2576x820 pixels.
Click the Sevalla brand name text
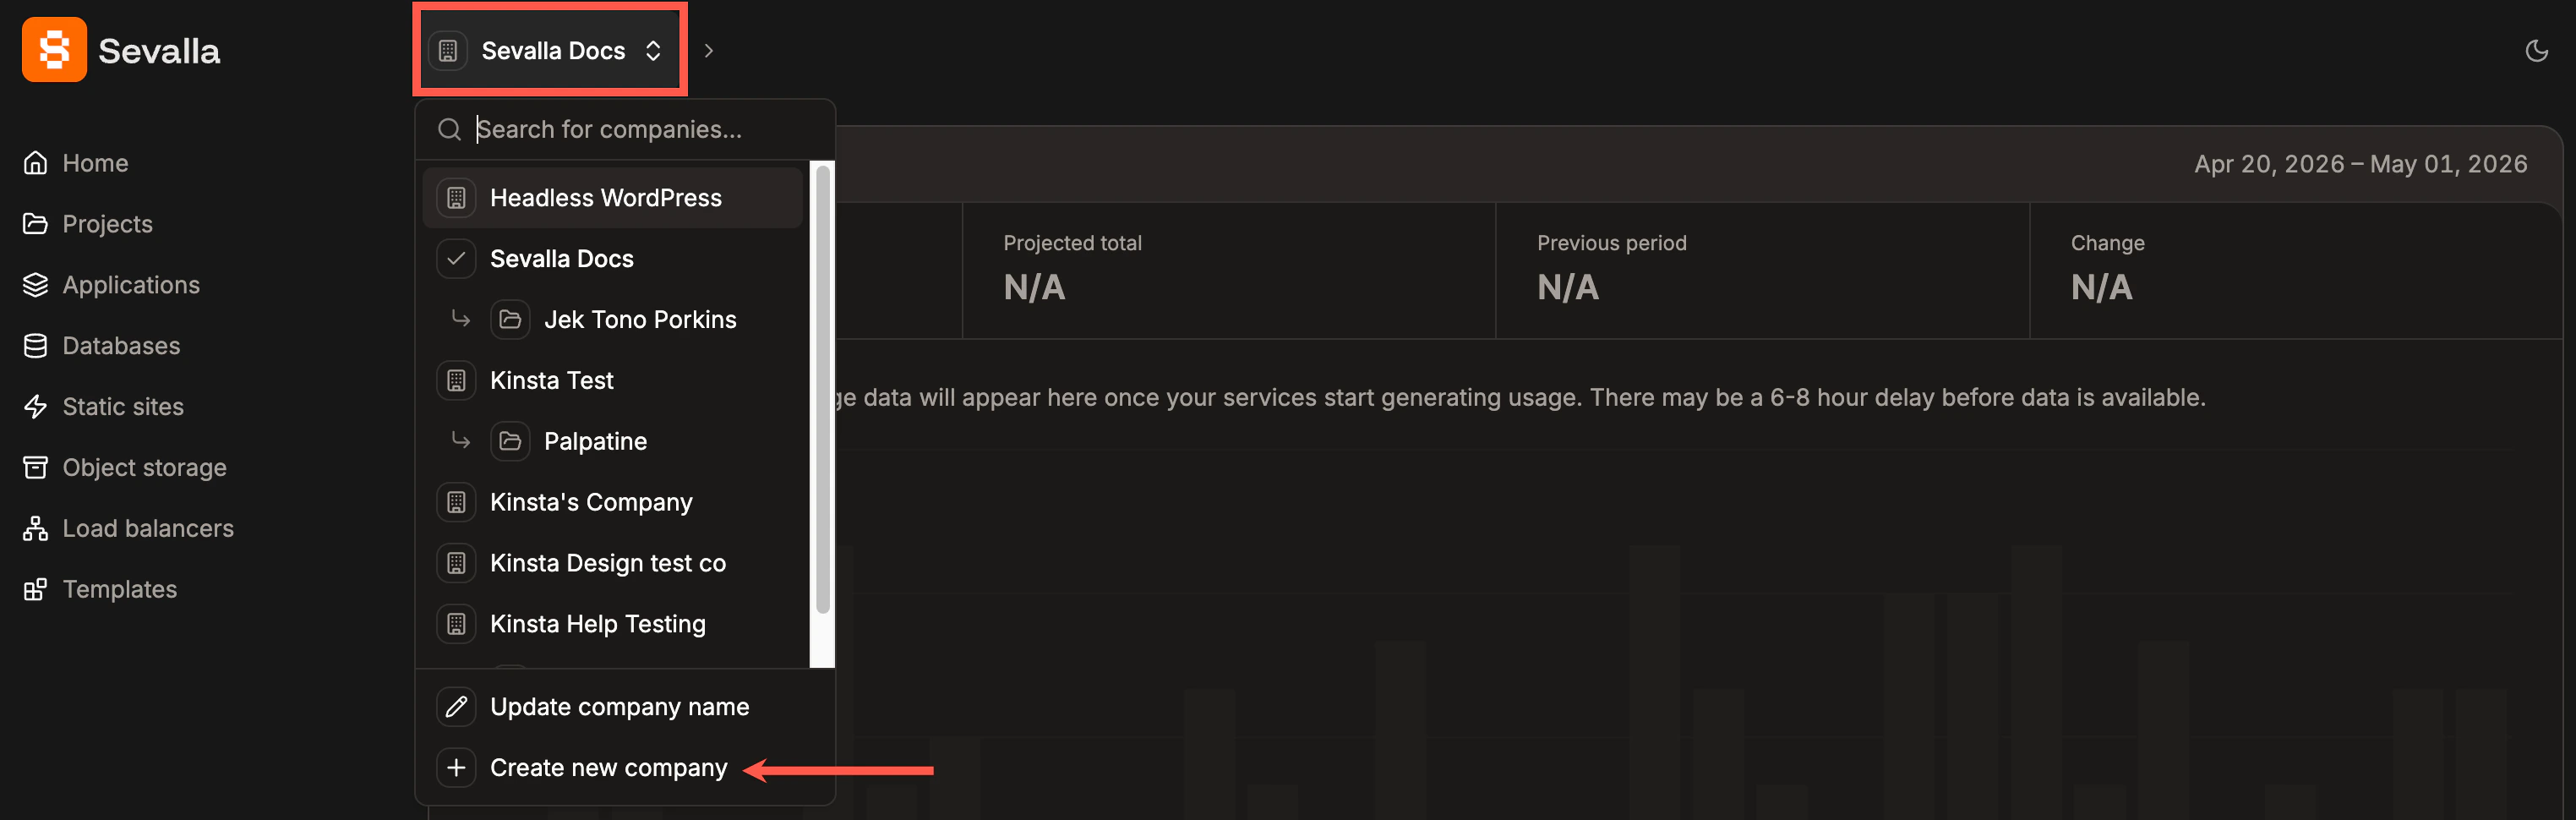coord(159,51)
